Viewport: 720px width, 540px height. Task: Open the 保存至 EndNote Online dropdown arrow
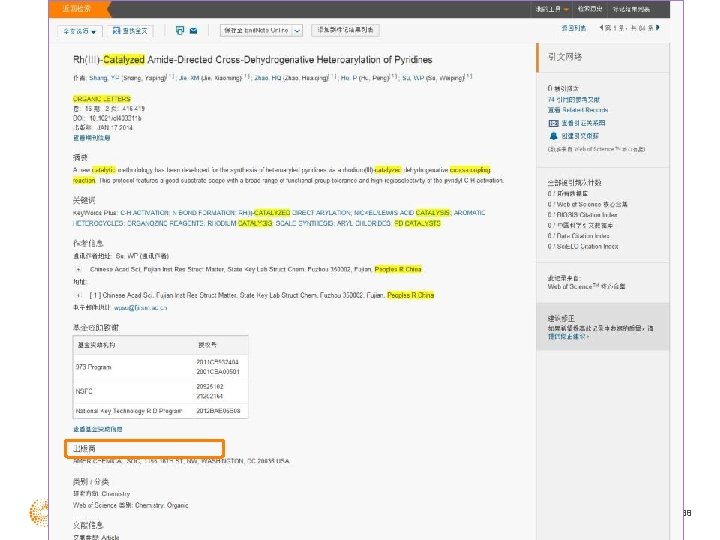coord(298,31)
